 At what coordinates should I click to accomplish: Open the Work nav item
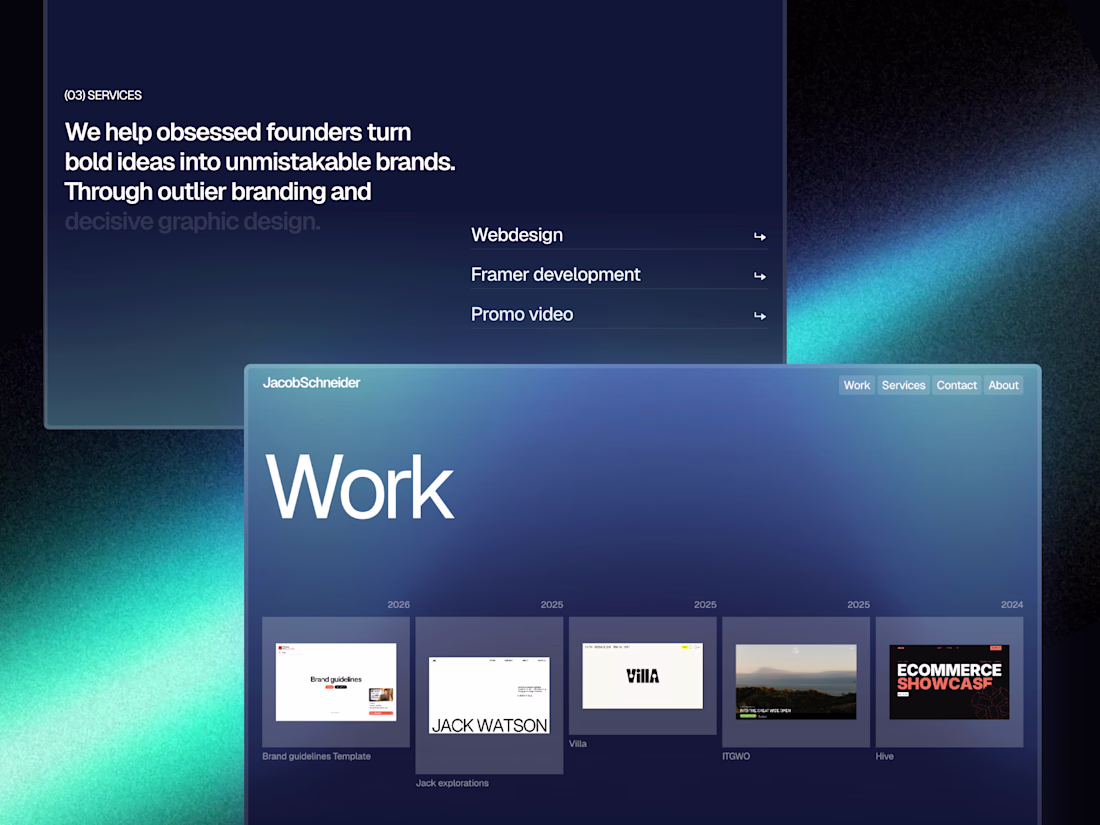click(857, 385)
